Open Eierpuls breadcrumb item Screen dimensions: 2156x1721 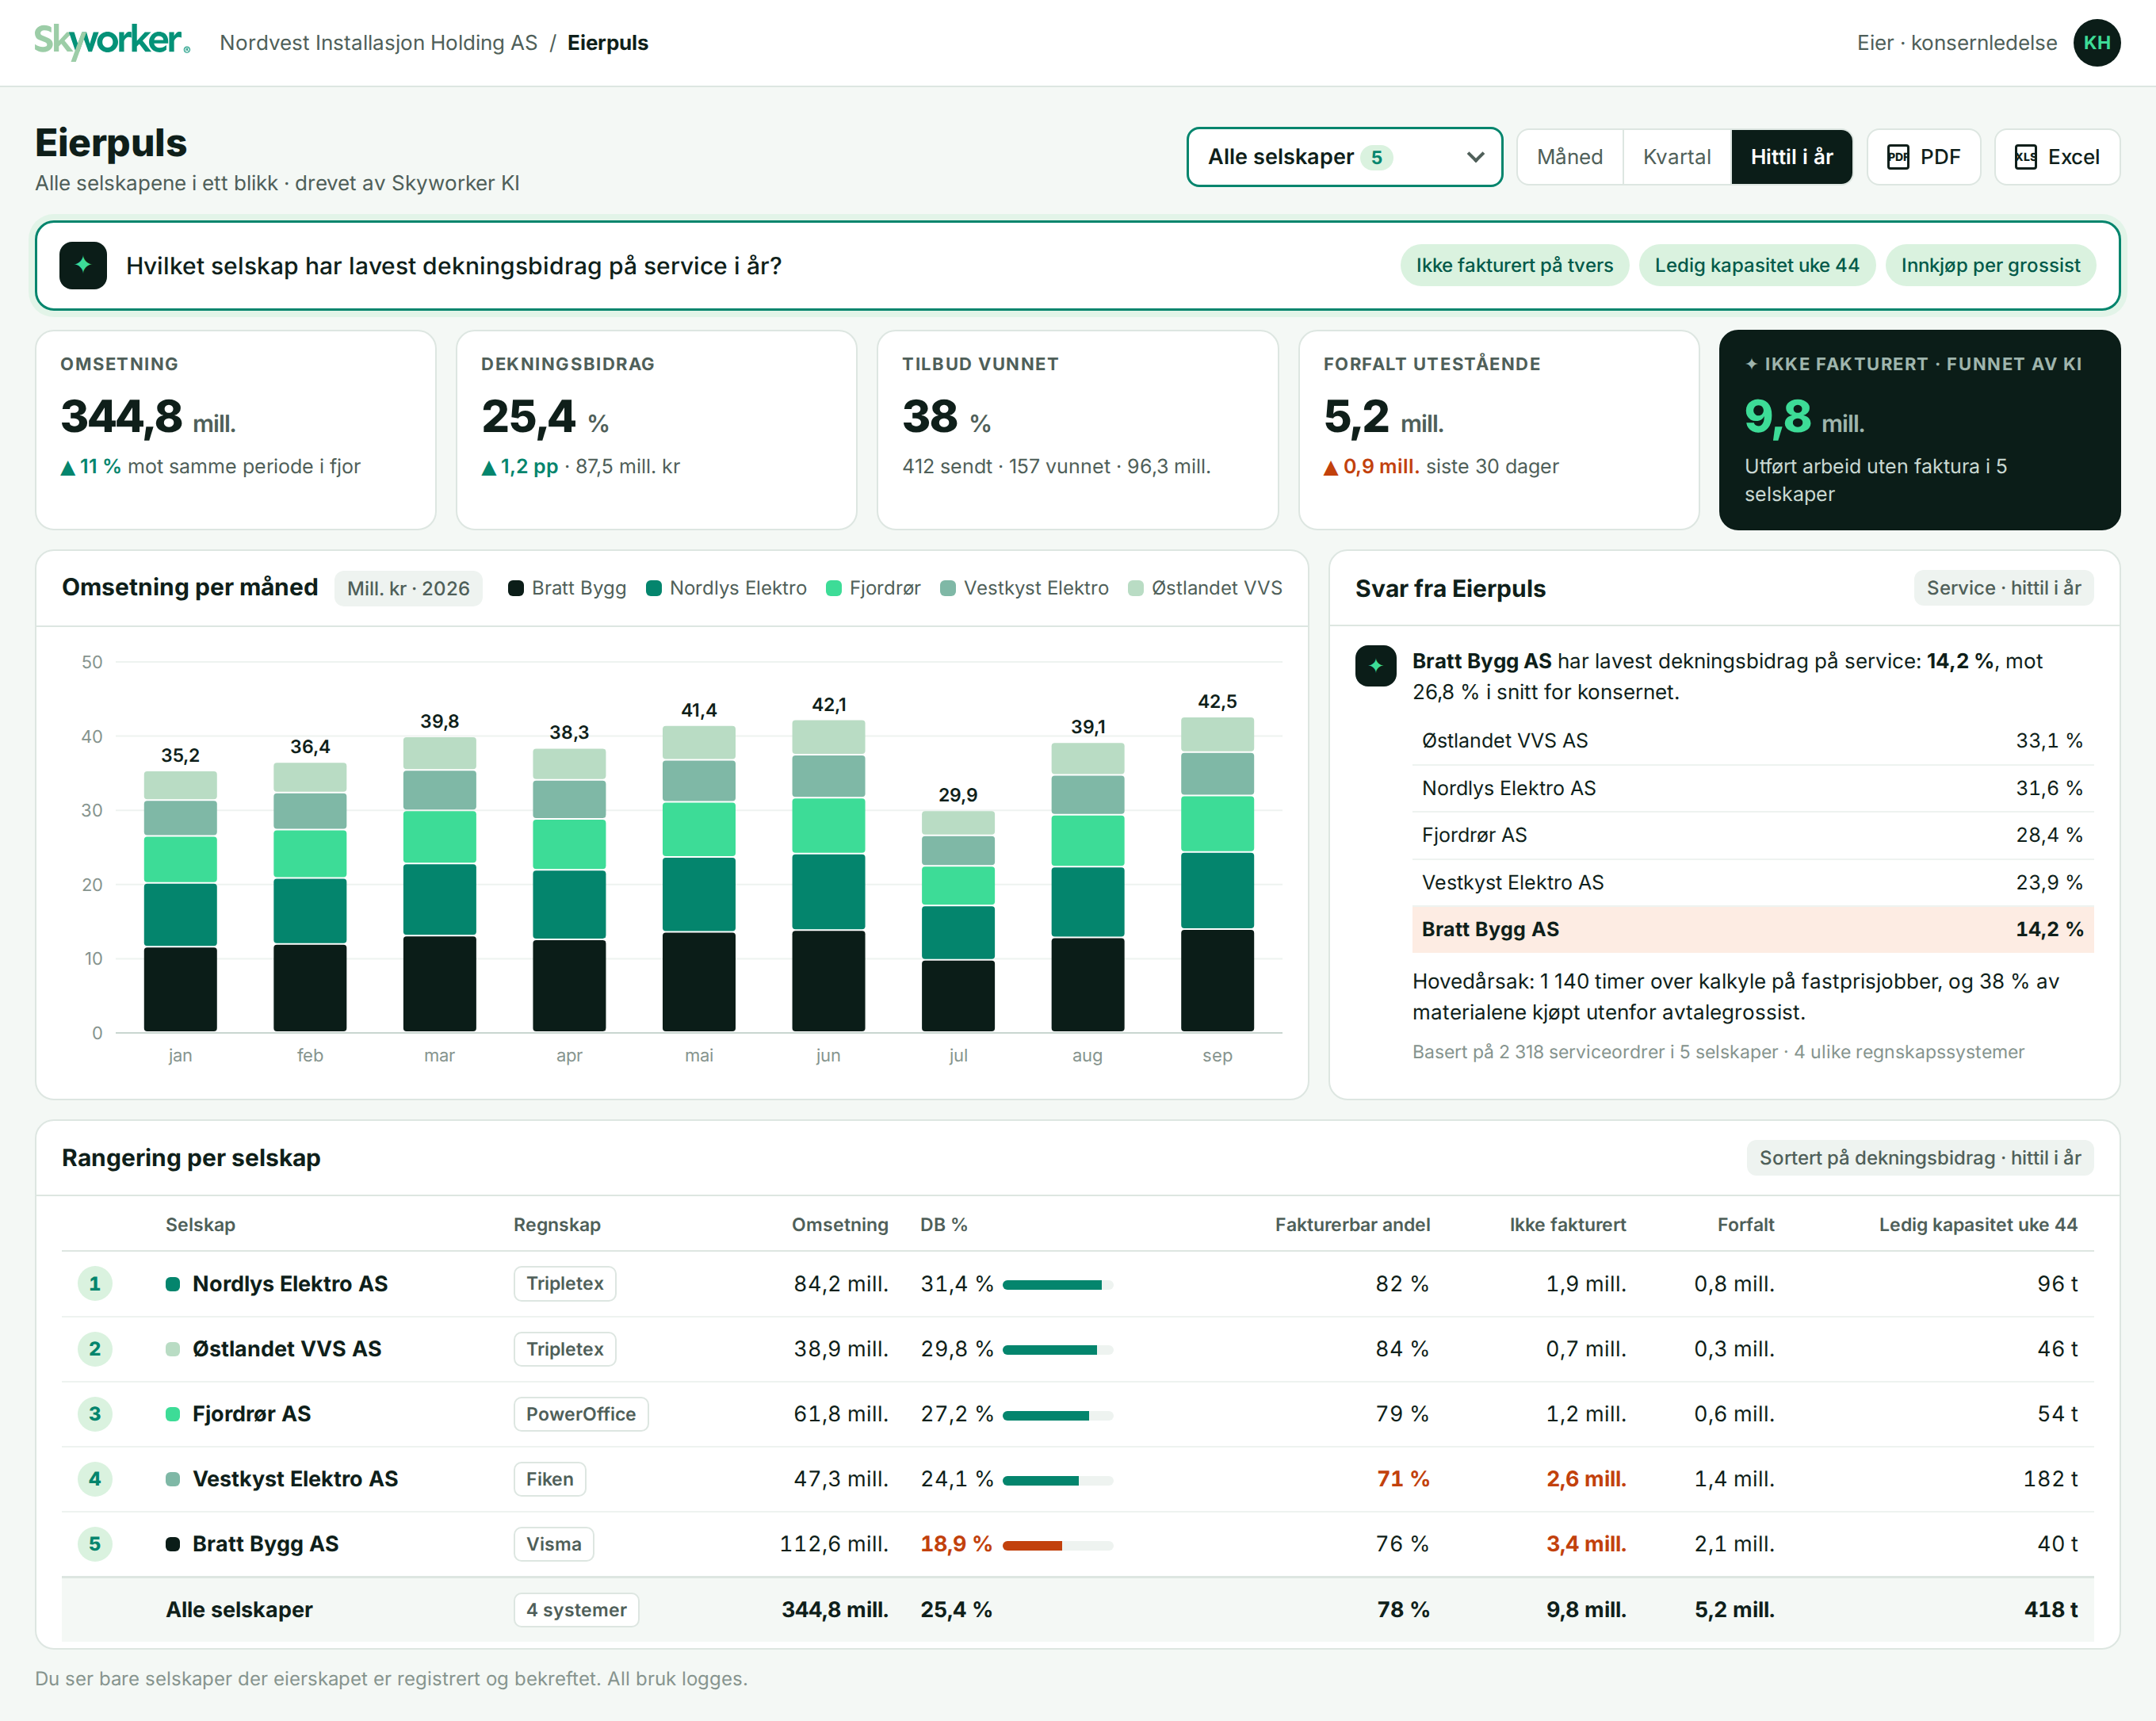(608, 43)
